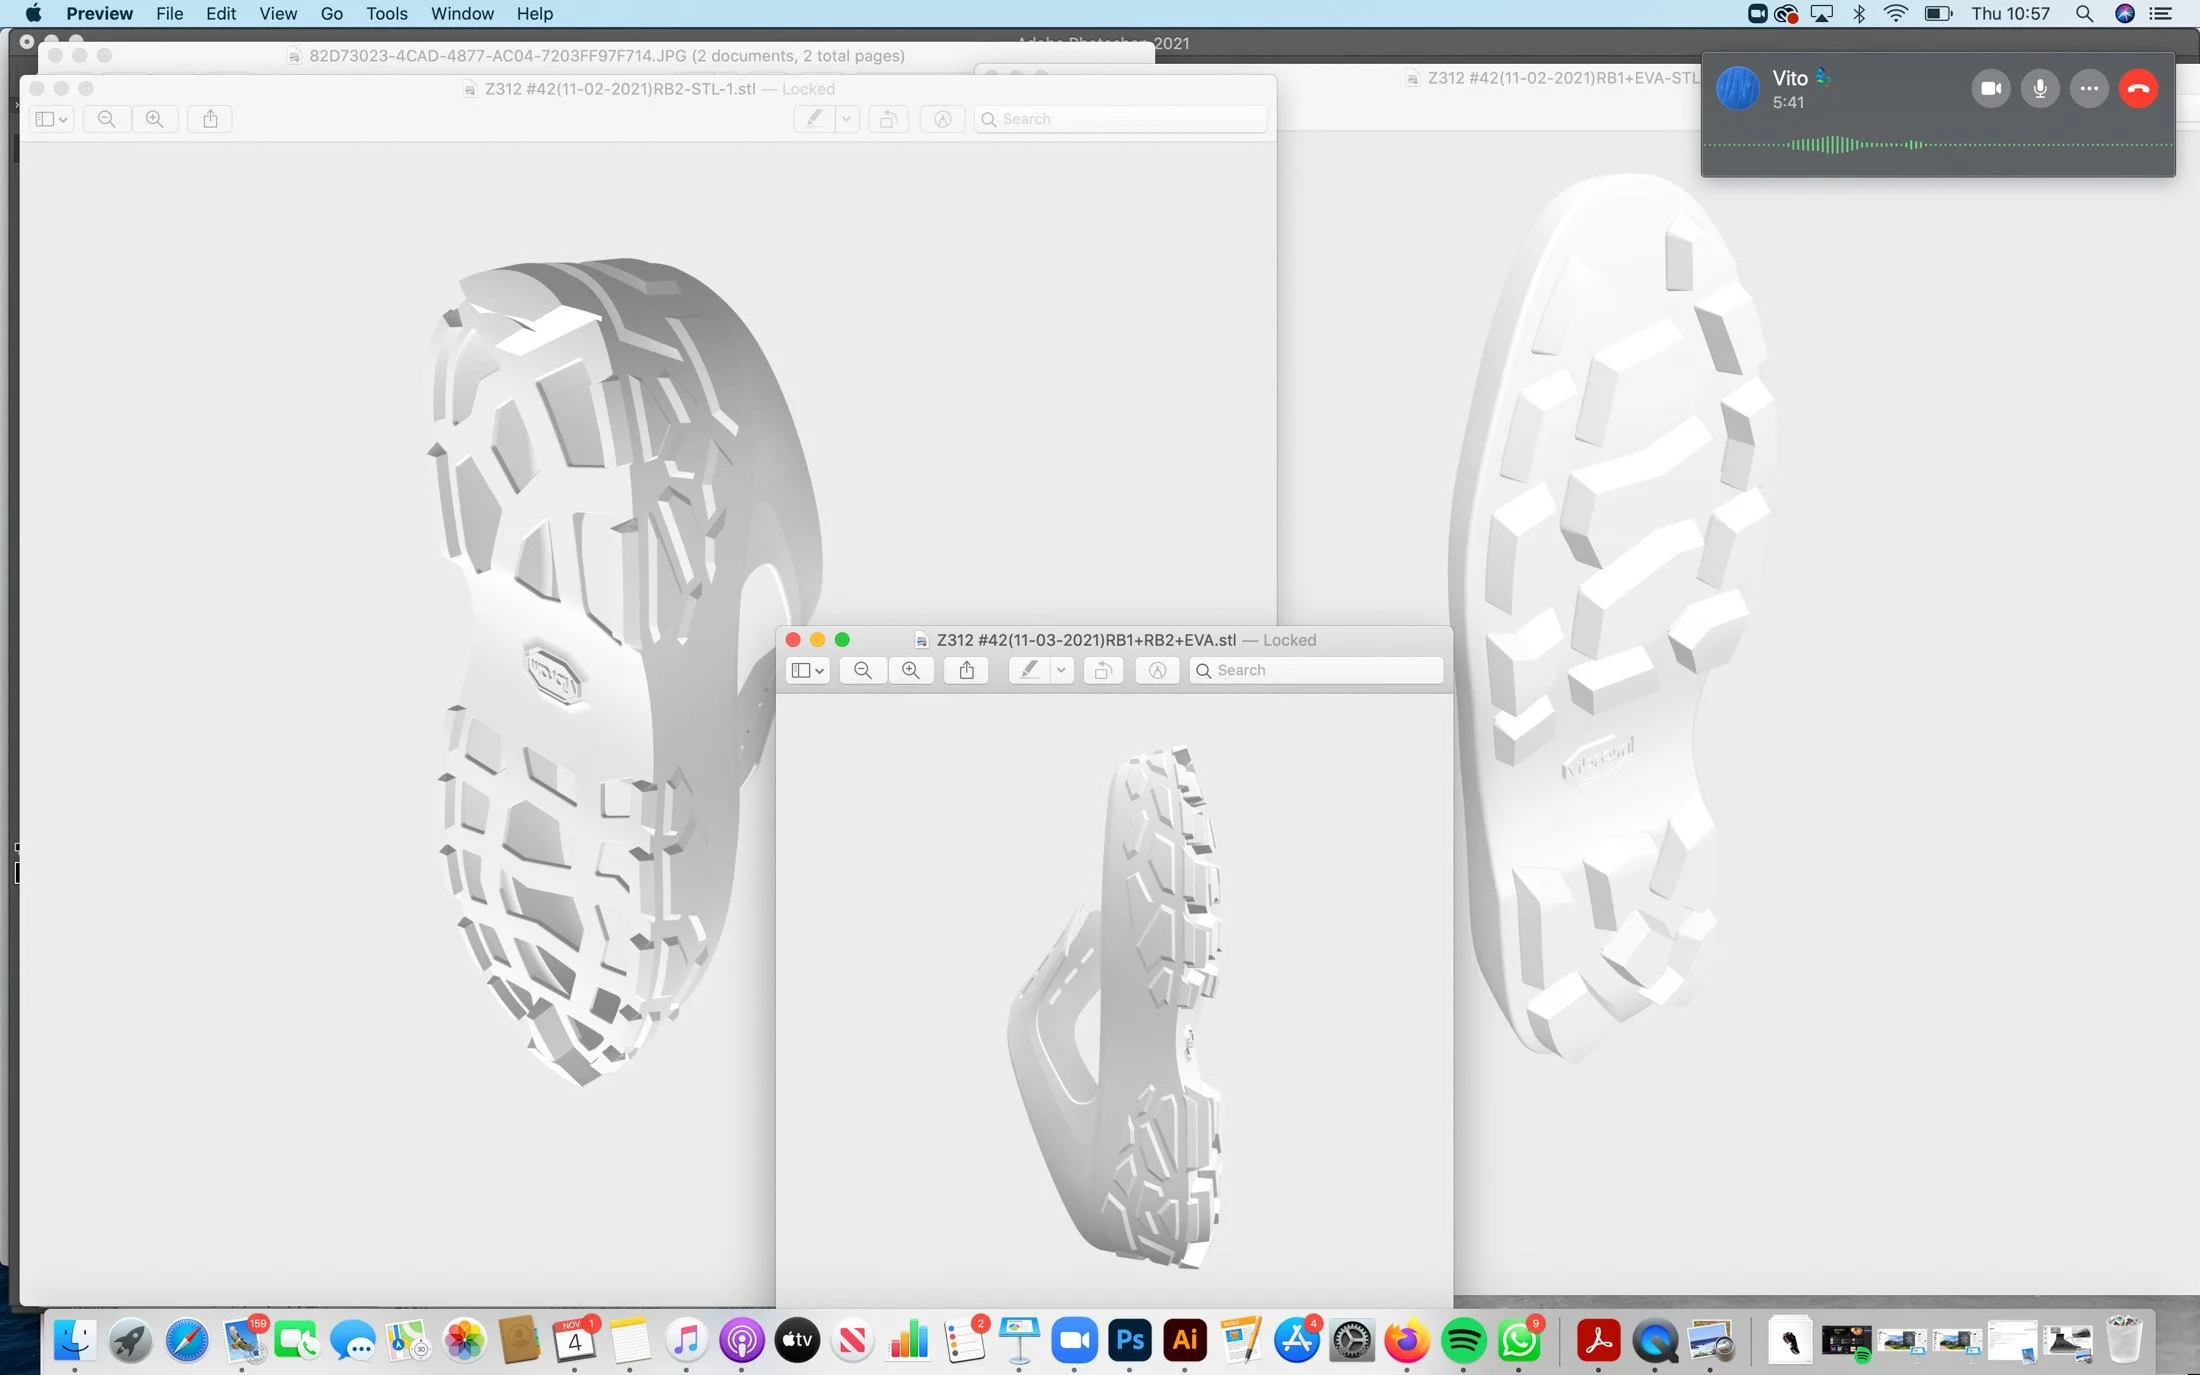Open Bluetooth status in menu bar
Image resolution: width=2200 pixels, height=1375 pixels.
point(1859,13)
